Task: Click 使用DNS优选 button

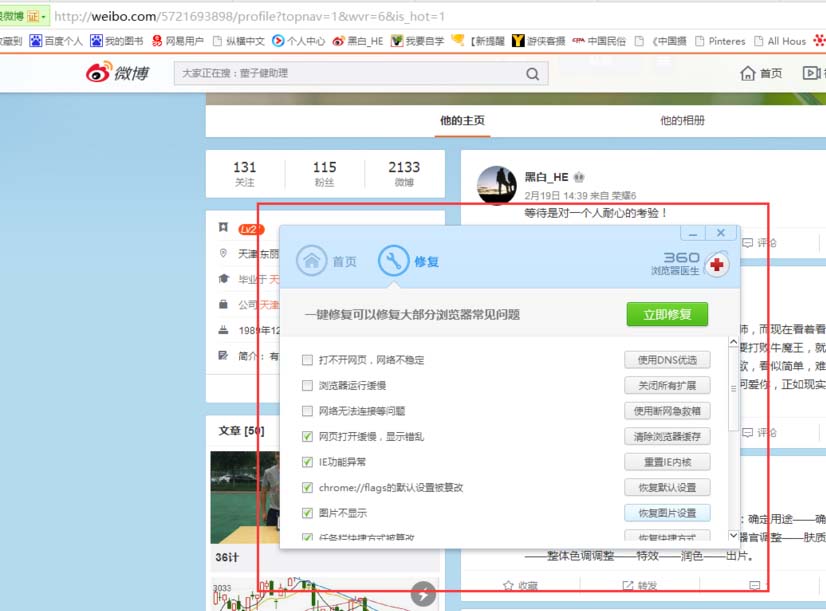Action: pos(667,360)
